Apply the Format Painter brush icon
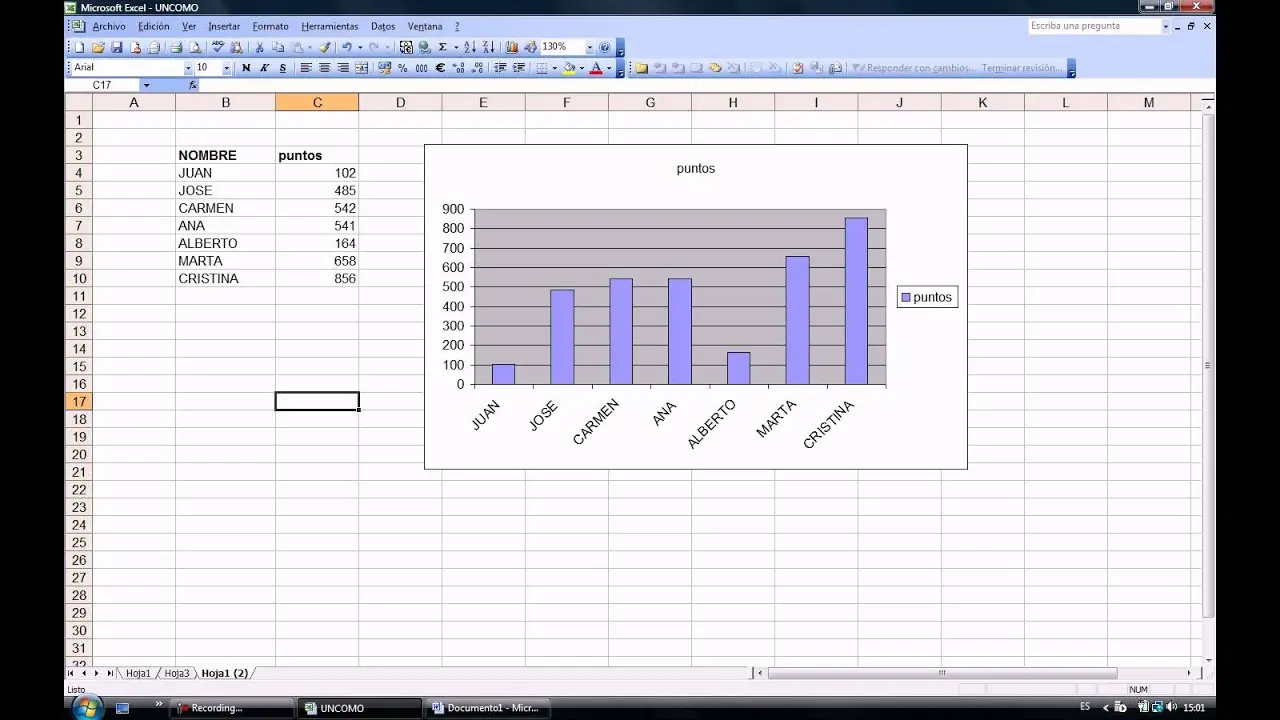1280x720 pixels. (x=323, y=46)
